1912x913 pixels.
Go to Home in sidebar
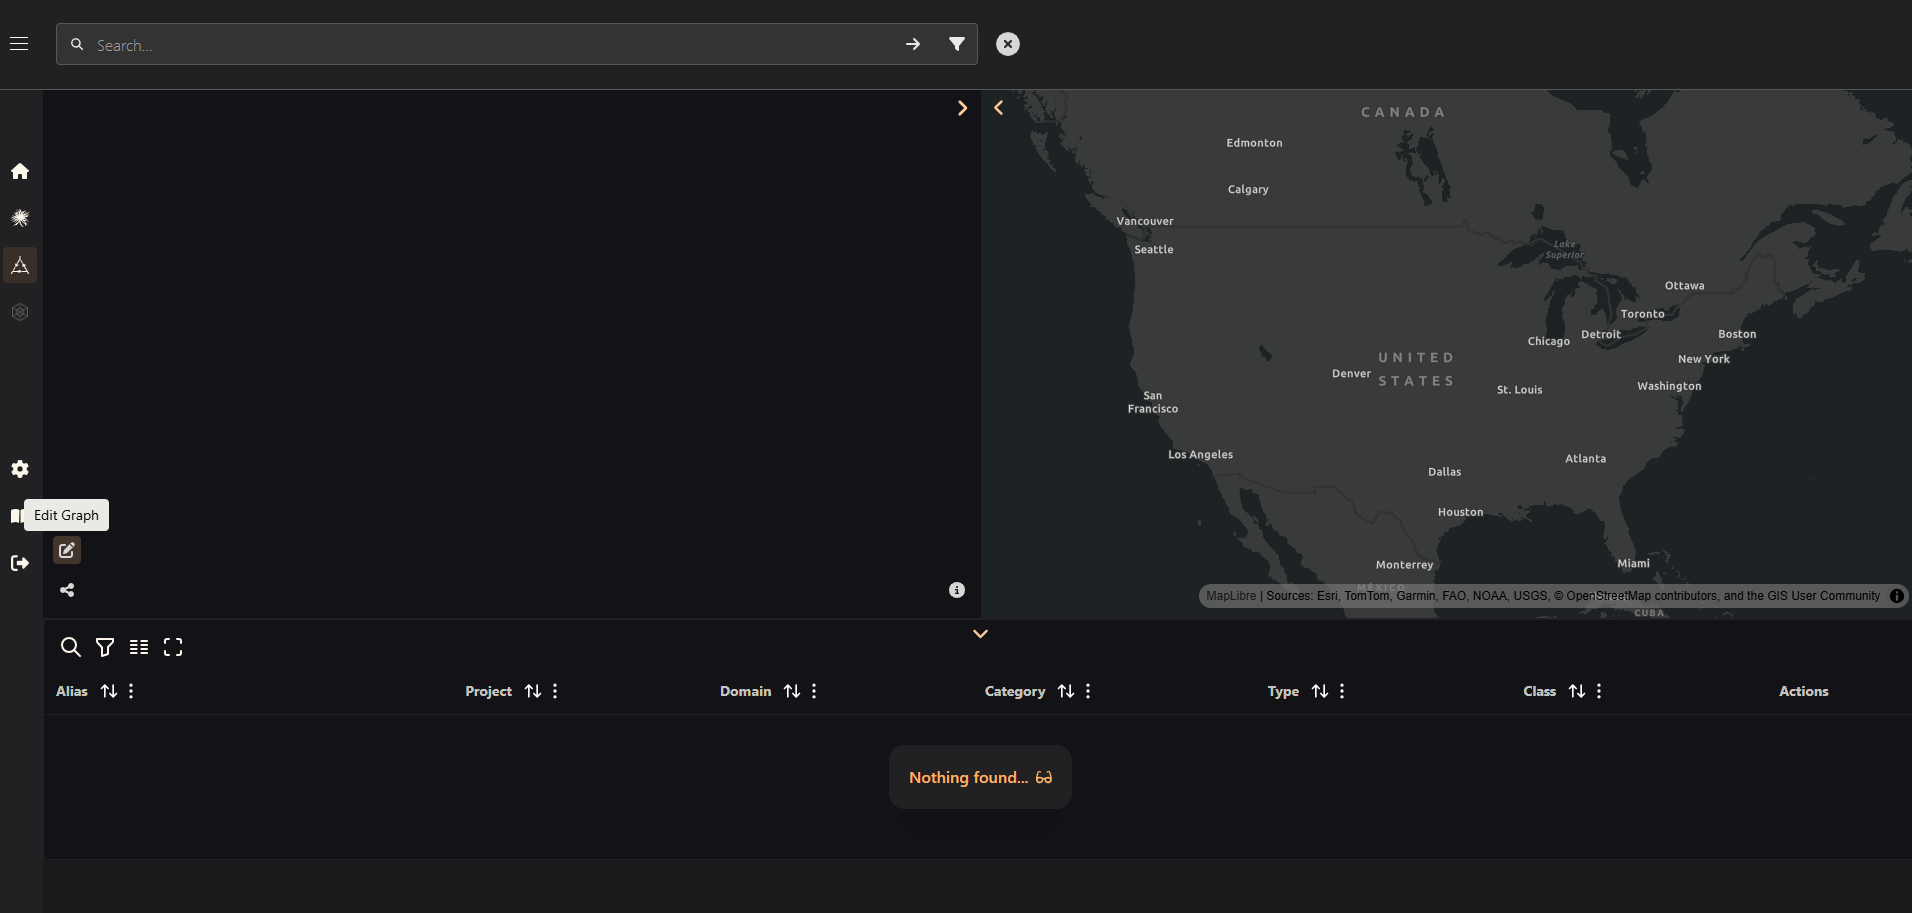pos(20,171)
